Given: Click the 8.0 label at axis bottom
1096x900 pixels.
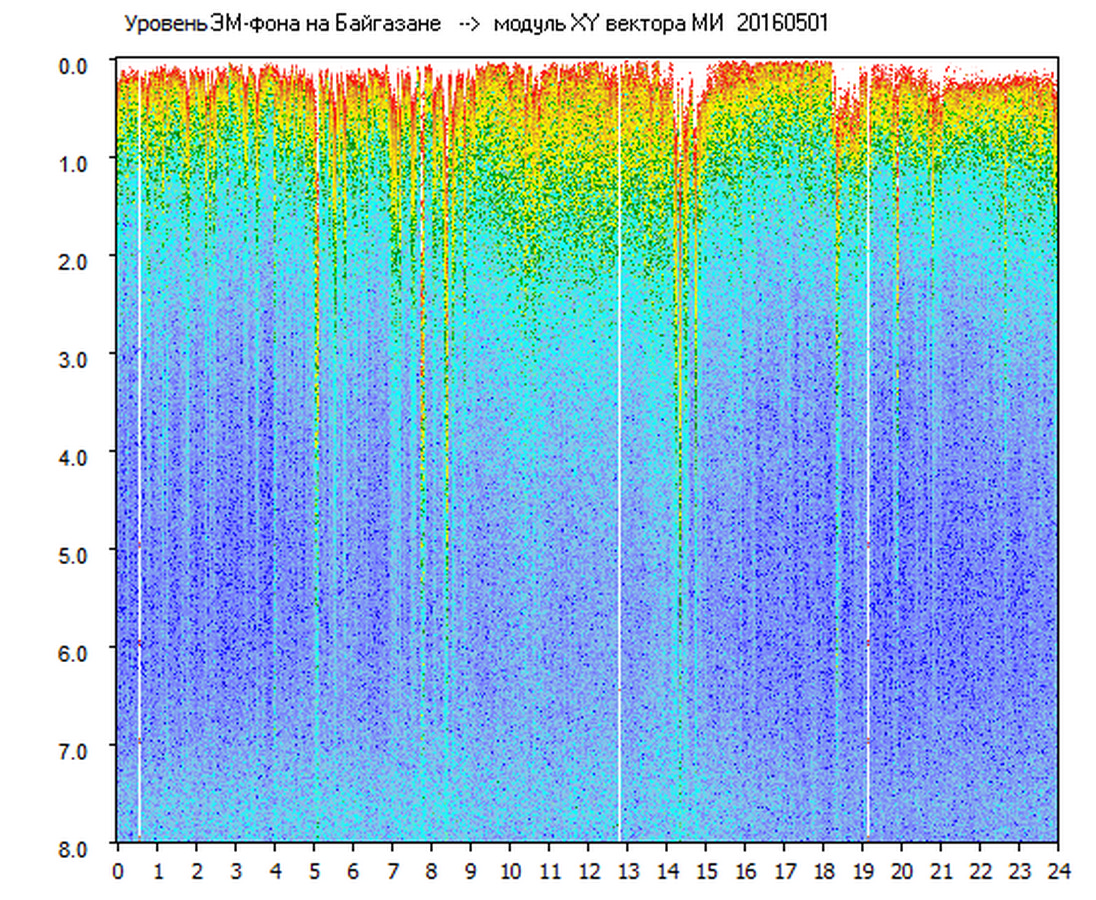Looking at the screenshot, I should 77,847.
